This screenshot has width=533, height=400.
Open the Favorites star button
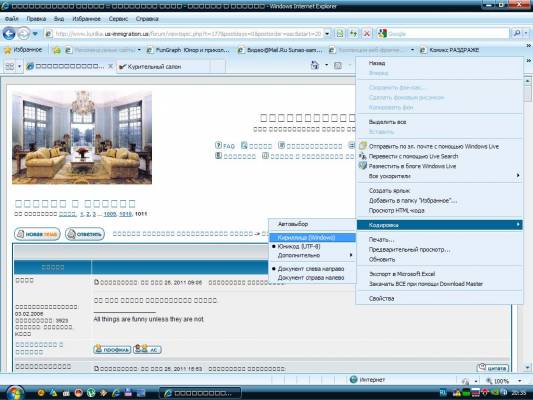[23, 50]
